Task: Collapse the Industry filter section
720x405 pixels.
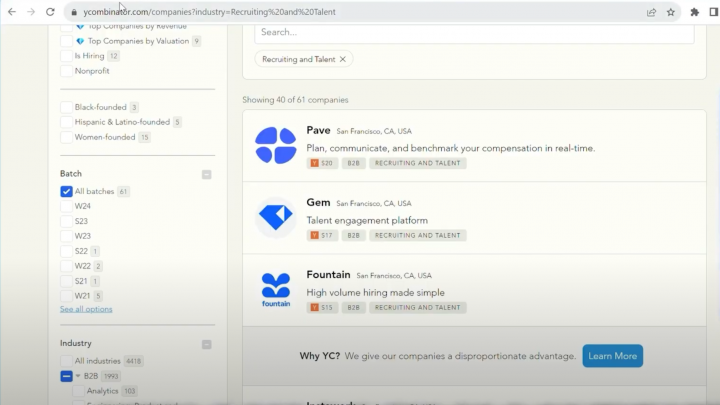Action: tap(207, 344)
